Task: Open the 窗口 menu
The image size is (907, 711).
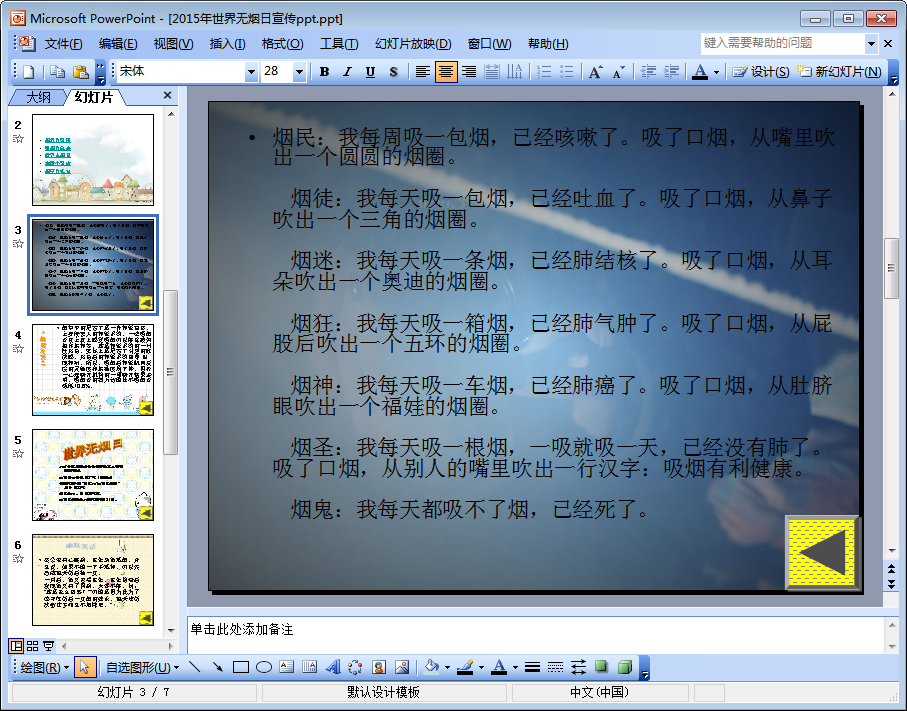Action: point(489,44)
